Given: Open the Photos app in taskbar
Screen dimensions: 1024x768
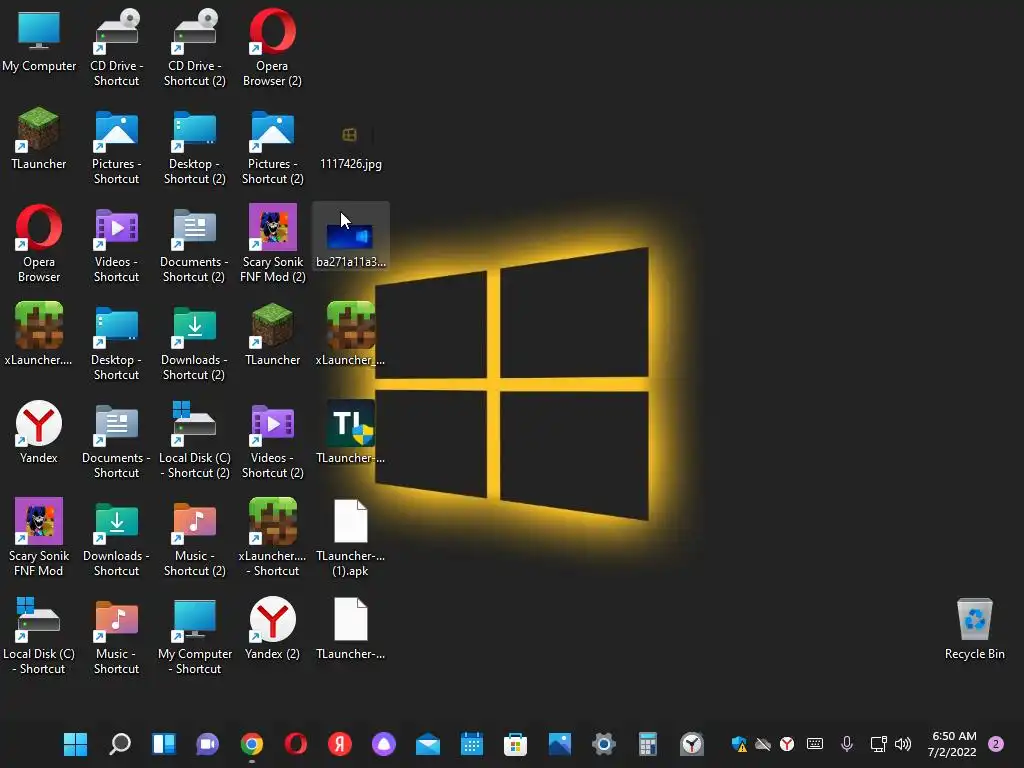Looking at the screenshot, I should click(560, 744).
